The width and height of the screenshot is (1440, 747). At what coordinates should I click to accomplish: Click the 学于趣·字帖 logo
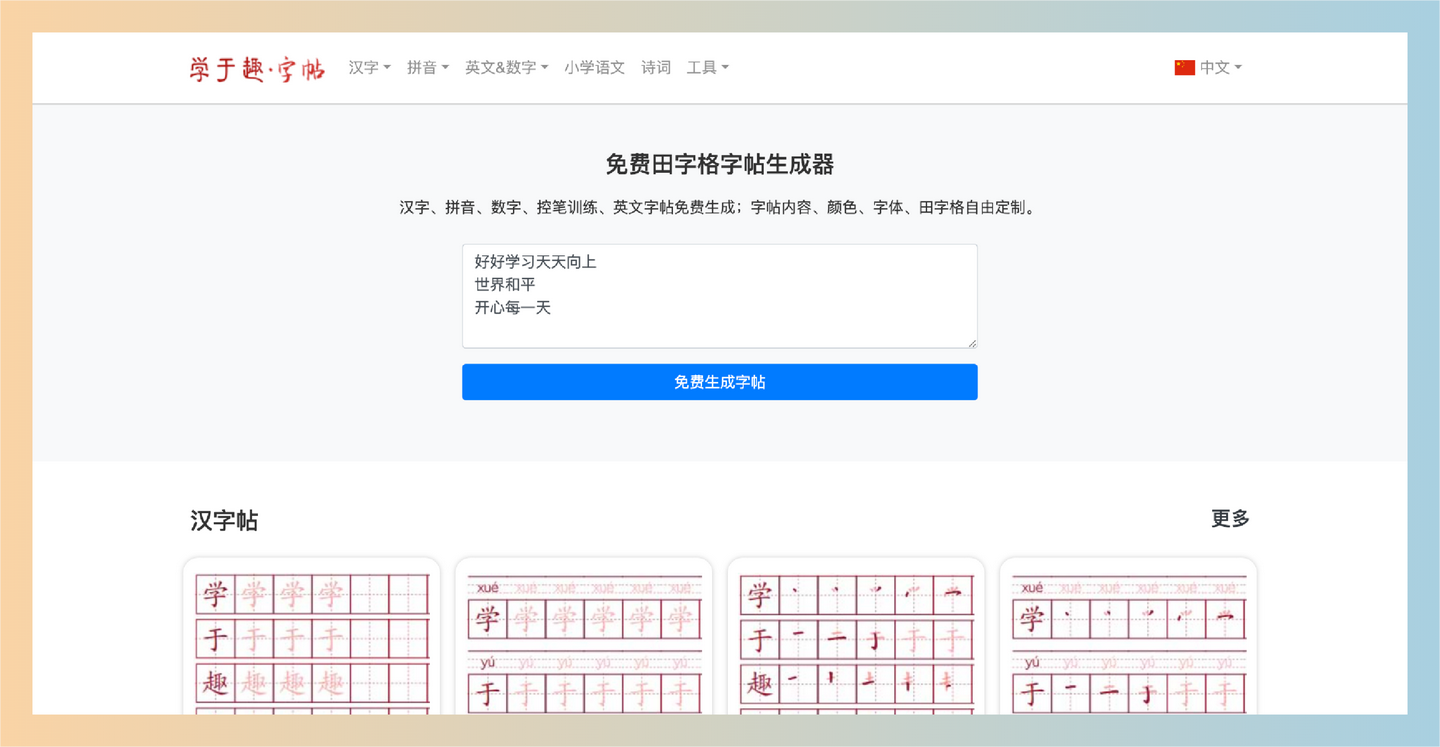(x=256, y=68)
